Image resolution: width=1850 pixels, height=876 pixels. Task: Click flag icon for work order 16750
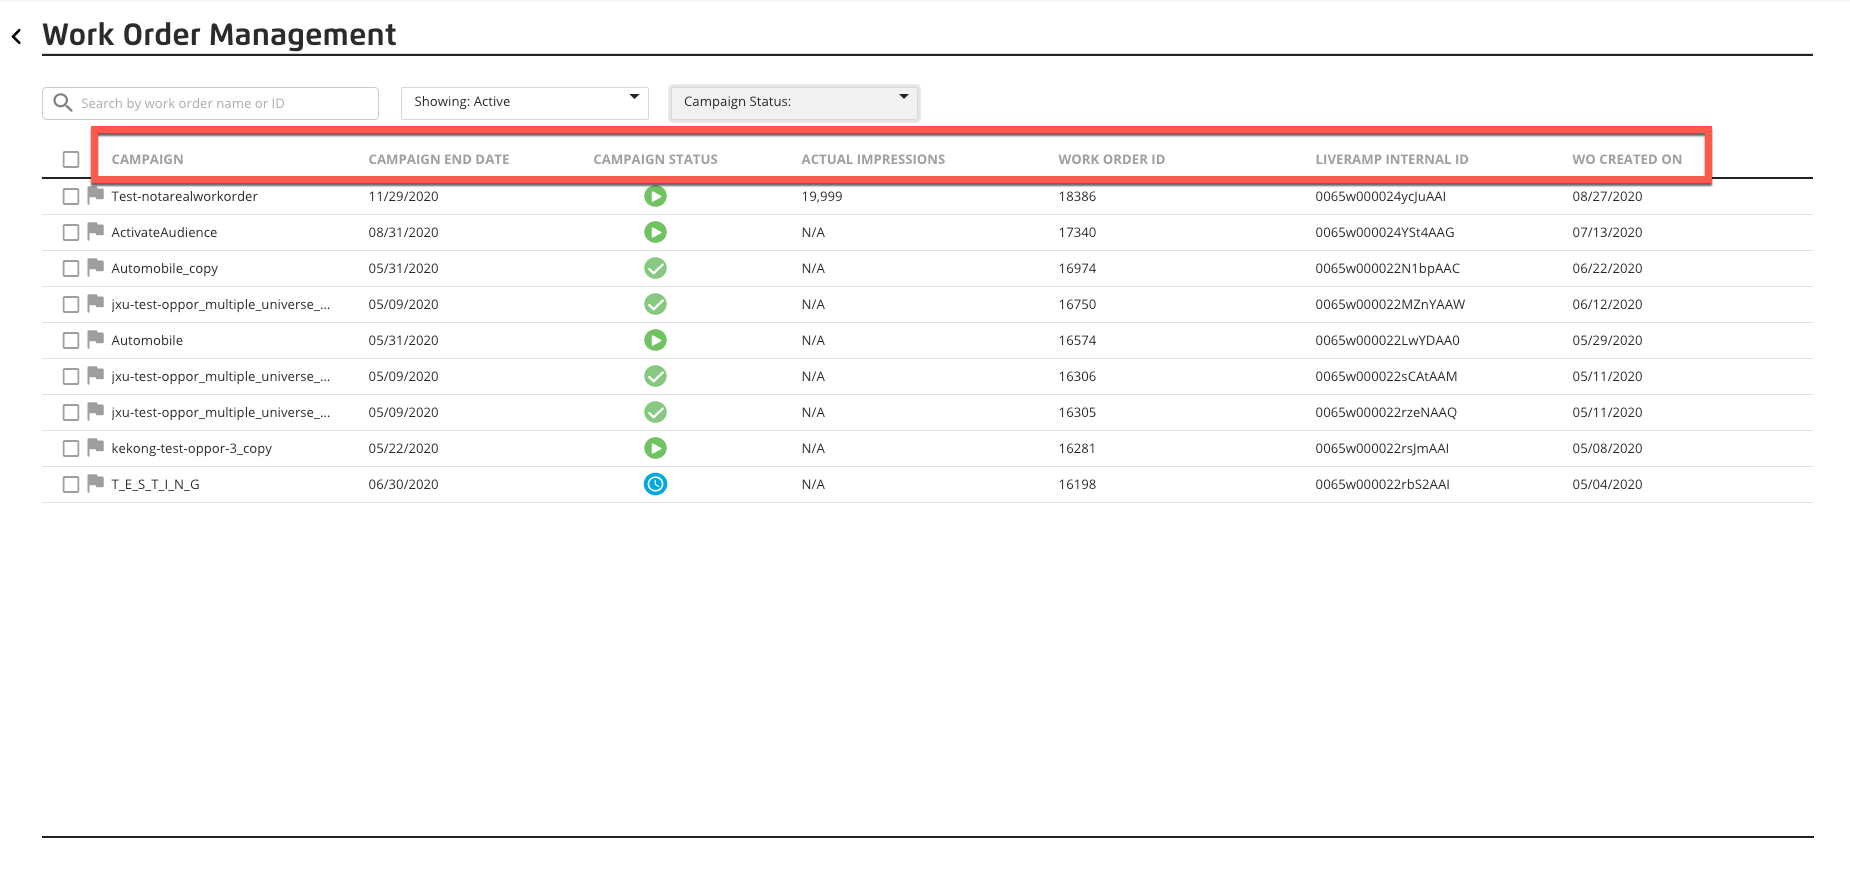(96, 303)
